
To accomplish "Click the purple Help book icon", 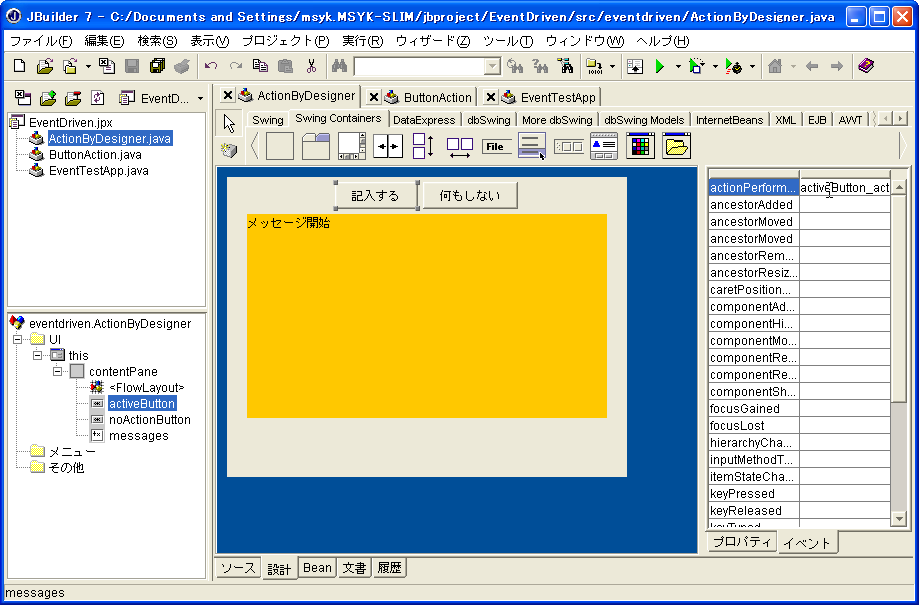I will coord(866,67).
